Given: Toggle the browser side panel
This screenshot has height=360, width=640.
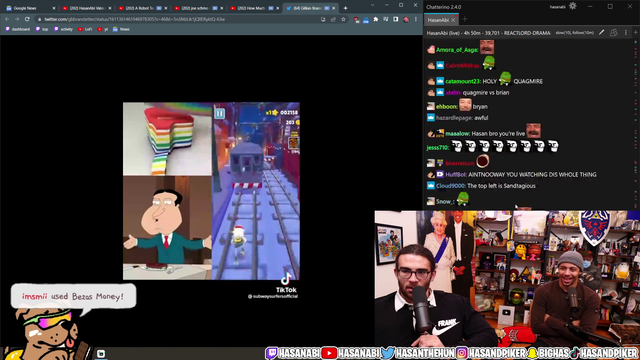Looking at the screenshot, I should click(396, 19).
